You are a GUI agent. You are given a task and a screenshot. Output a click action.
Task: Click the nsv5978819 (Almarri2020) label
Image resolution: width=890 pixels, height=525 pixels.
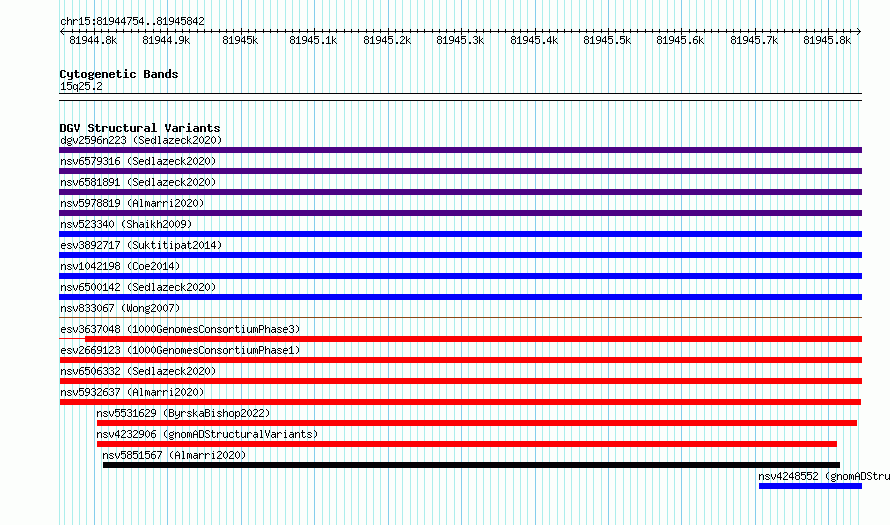coord(132,203)
